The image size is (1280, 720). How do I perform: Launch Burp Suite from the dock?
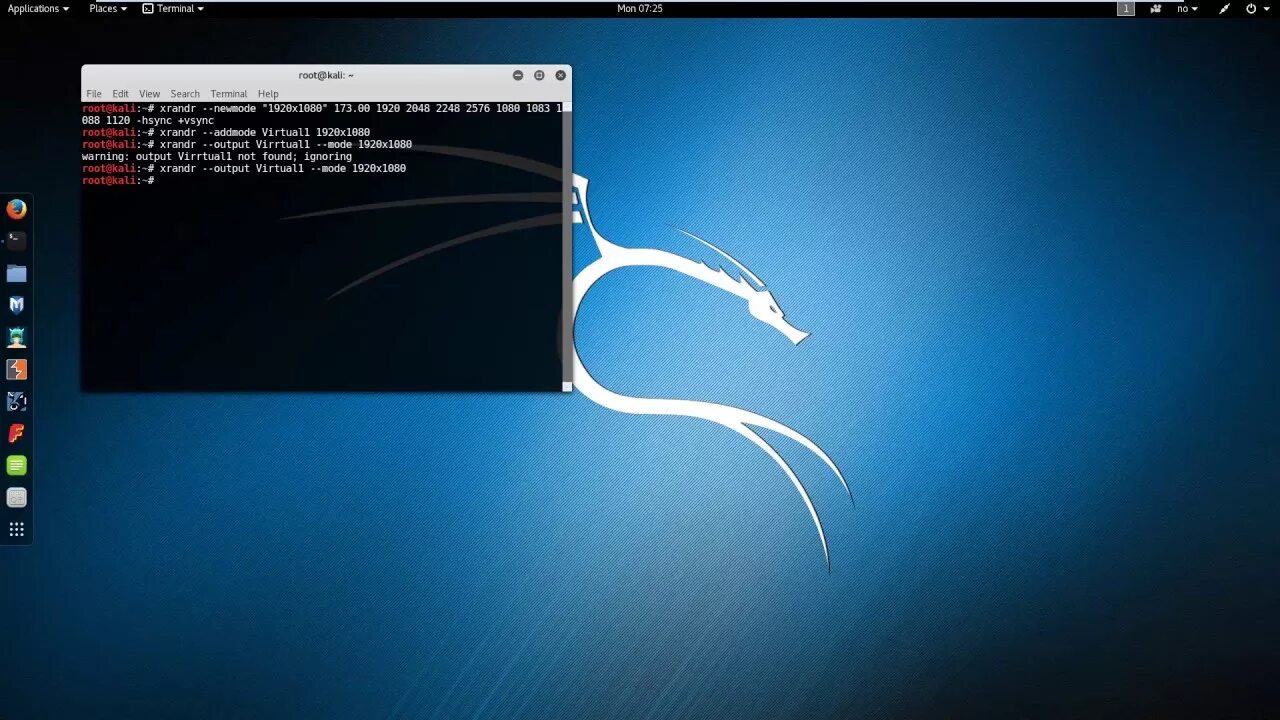tap(16, 369)
